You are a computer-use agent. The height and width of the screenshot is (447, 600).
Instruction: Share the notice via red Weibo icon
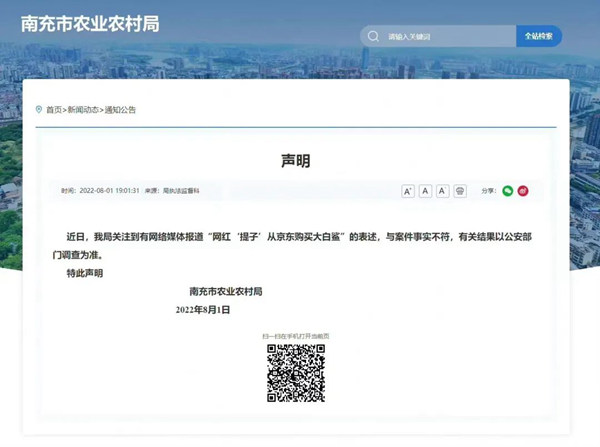click(x=523, y=190)
